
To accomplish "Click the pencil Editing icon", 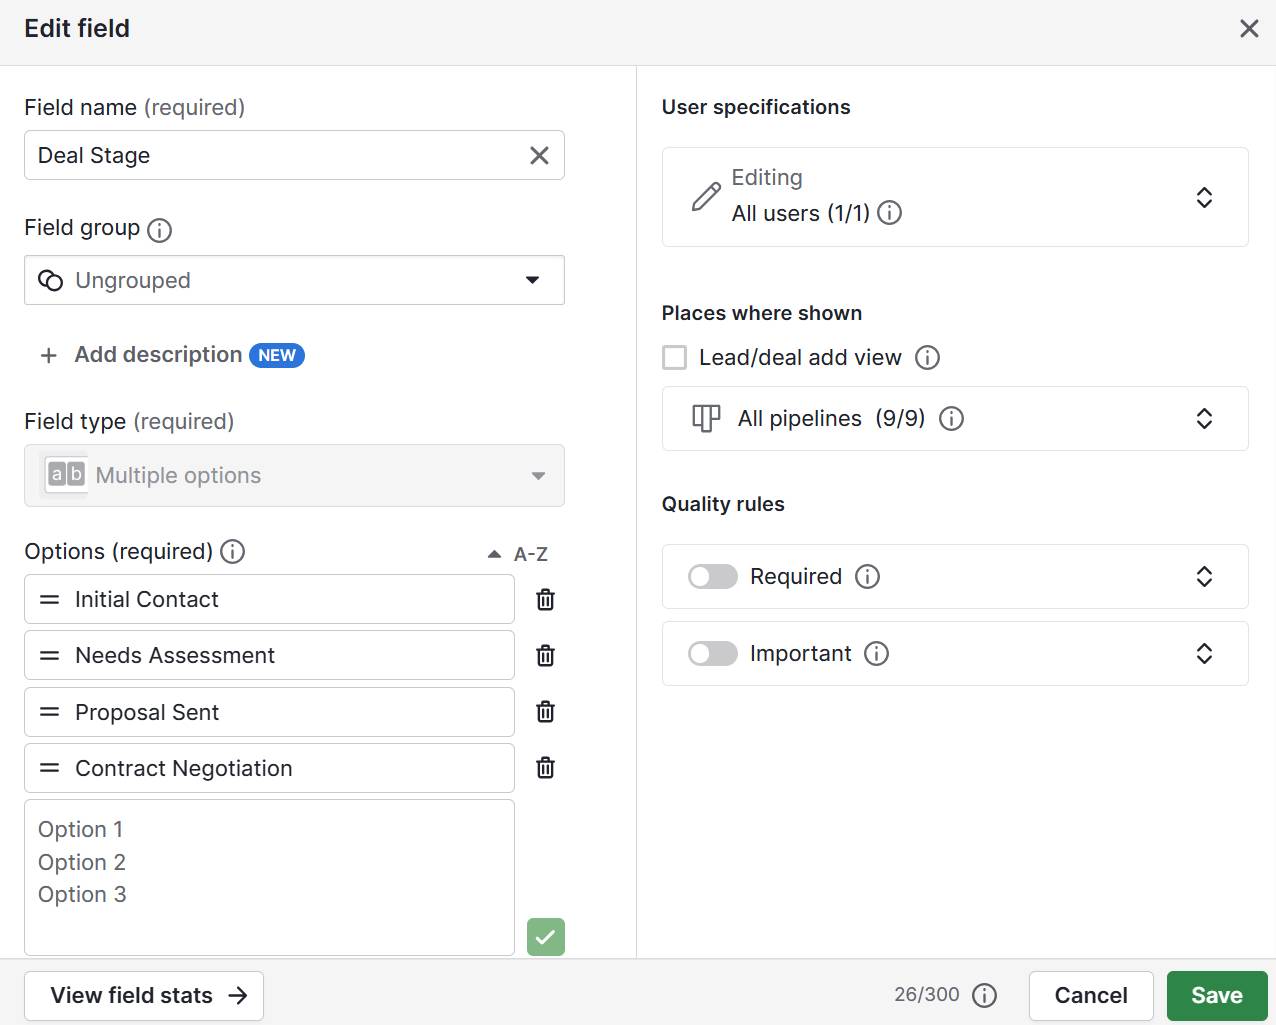I will click(707, 196).
